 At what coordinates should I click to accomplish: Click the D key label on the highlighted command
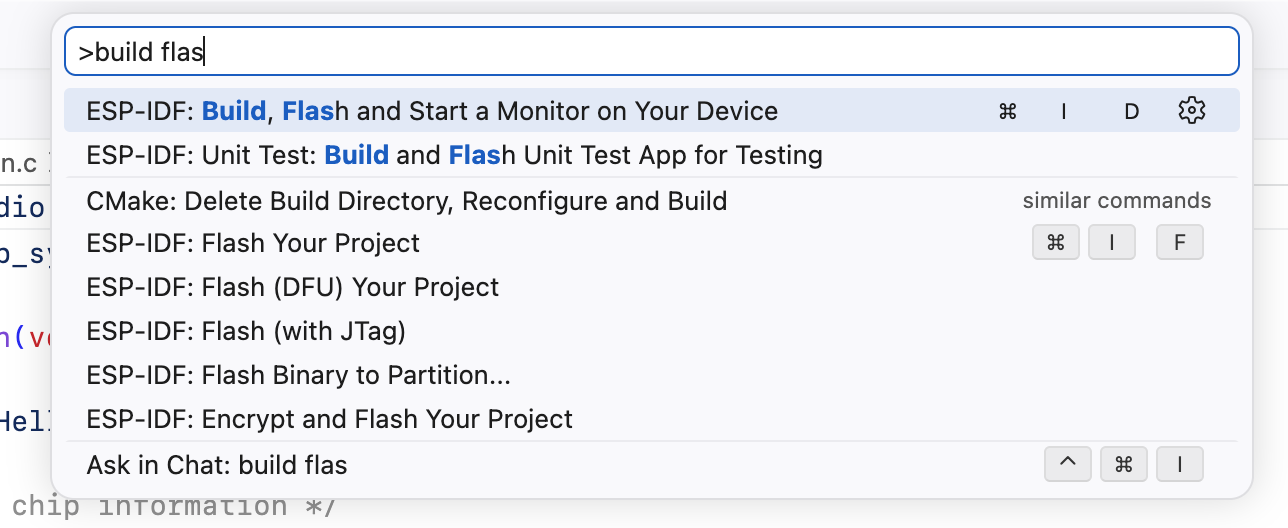point(1132,111)
